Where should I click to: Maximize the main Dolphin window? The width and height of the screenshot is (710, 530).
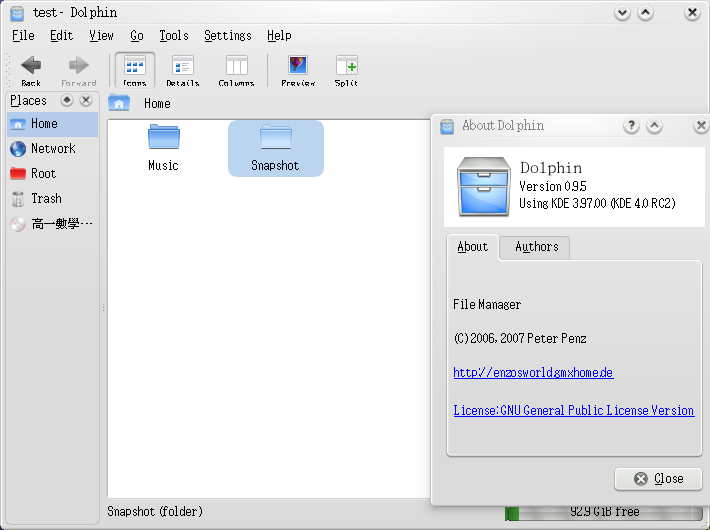646,13
